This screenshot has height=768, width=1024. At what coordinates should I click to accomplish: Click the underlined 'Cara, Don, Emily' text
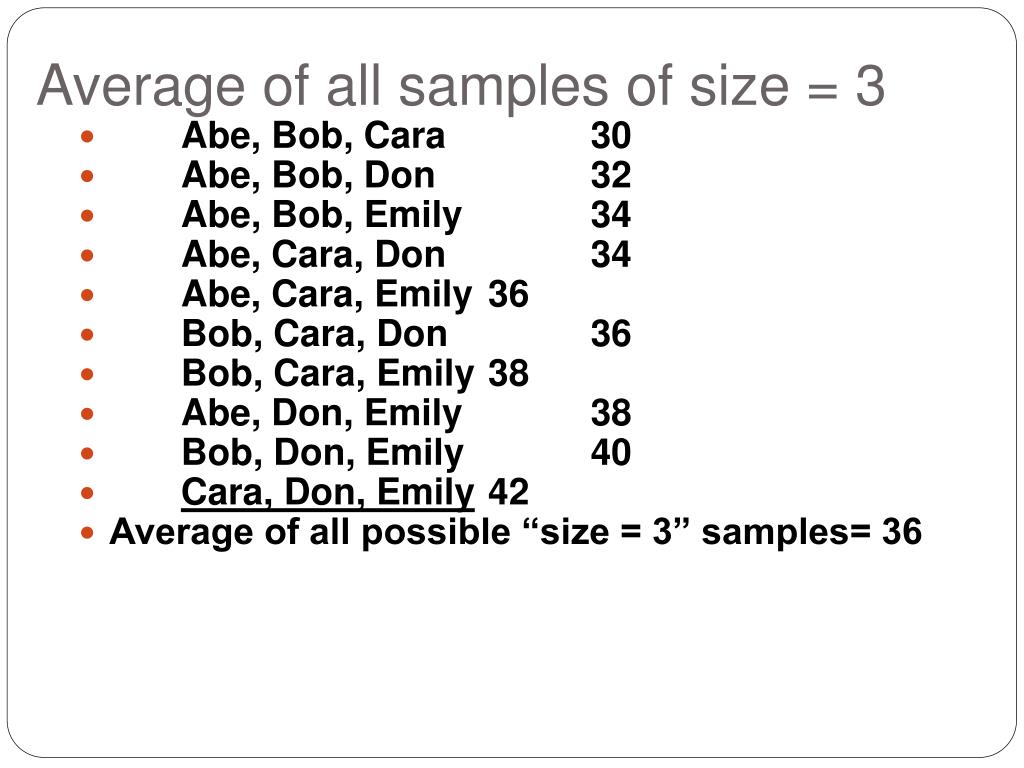[328, 492]
